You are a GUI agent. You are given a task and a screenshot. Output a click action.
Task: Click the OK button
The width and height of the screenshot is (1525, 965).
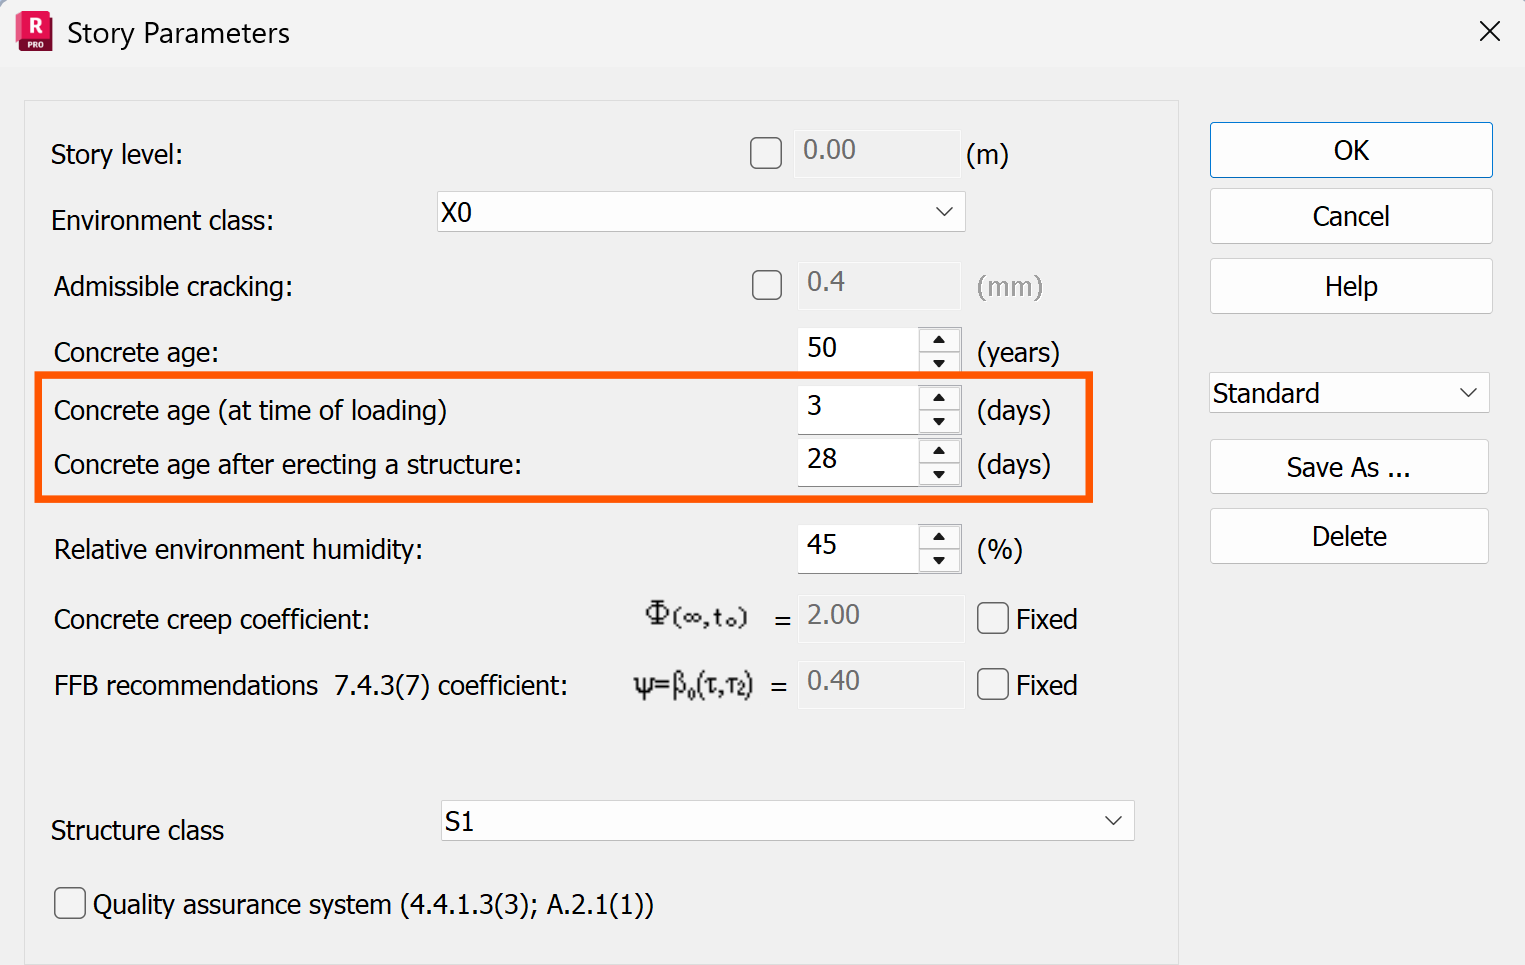click(1350, 150)
